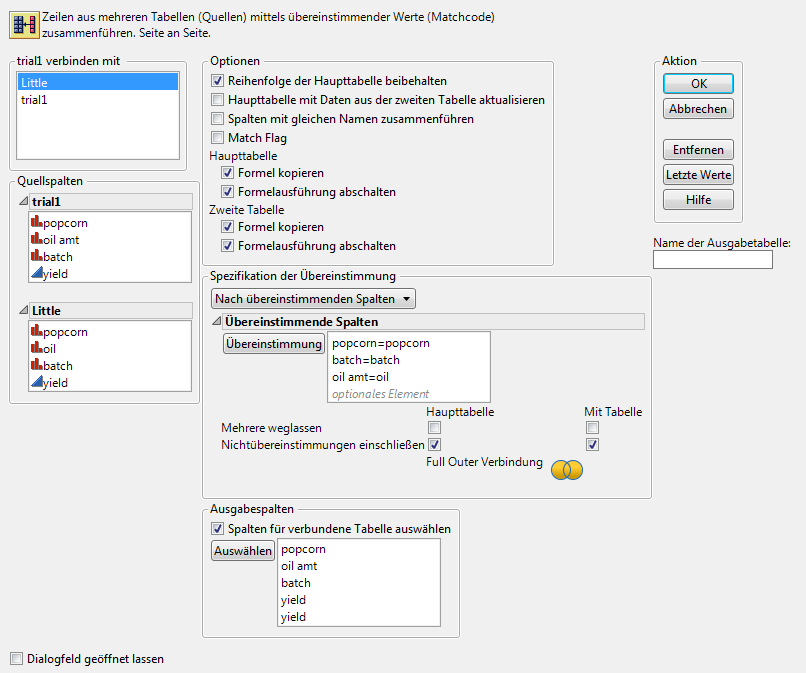Image resolution: width=806 pixels, height=673 pixels.
Task: Select yield continuous icon under trial1
Action: pyautogui.click(x=38, y=273)
